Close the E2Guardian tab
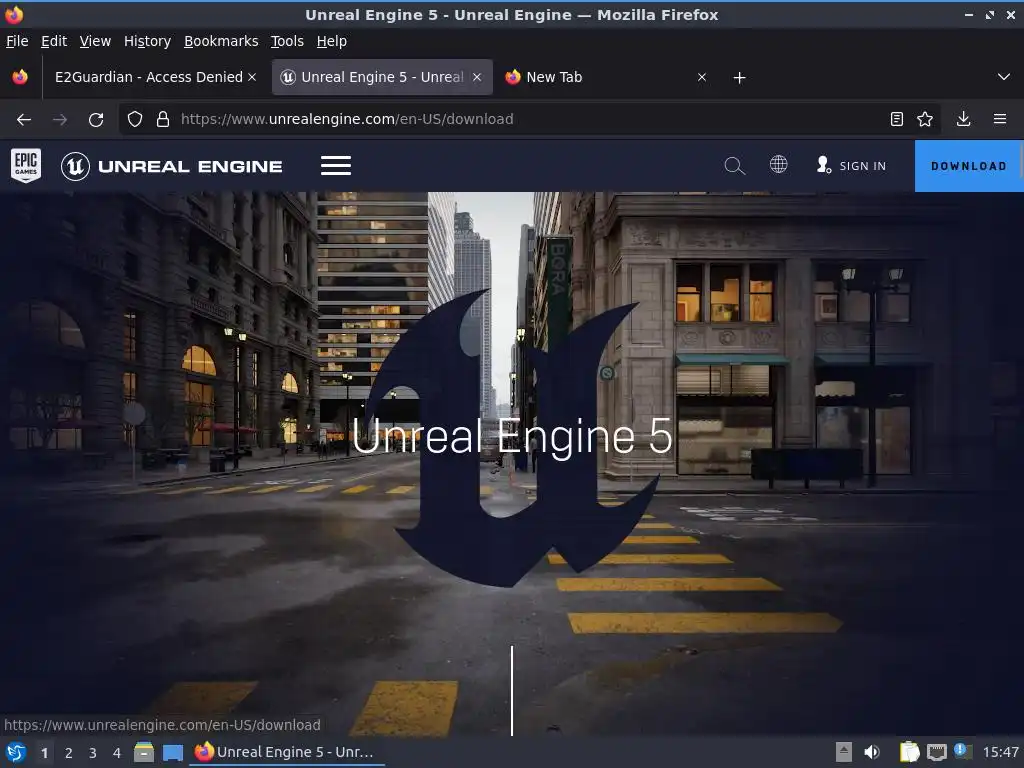1024x768 pixels. pyautogui.click(x=252, y=77)
